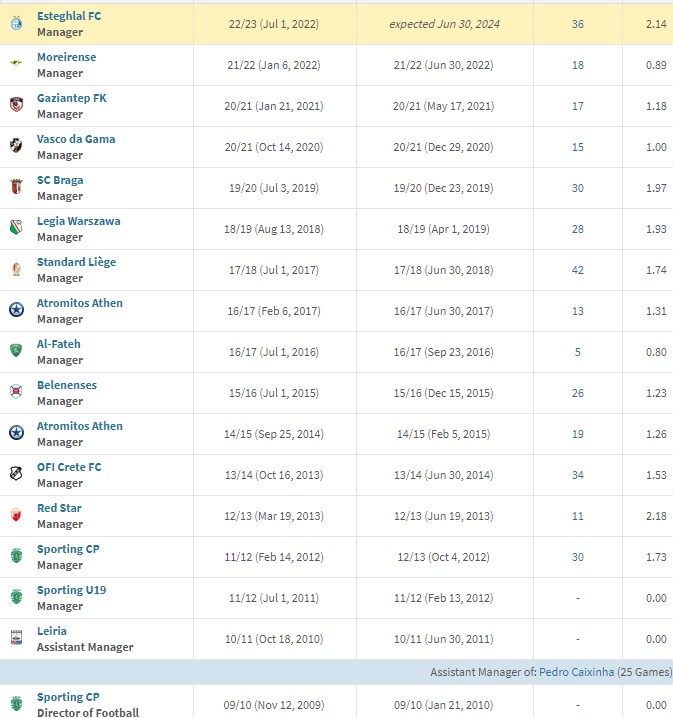Open the Red Star club link
This screenshot has width=673, height=718.
pyautogui.click(x=59, y=508)
